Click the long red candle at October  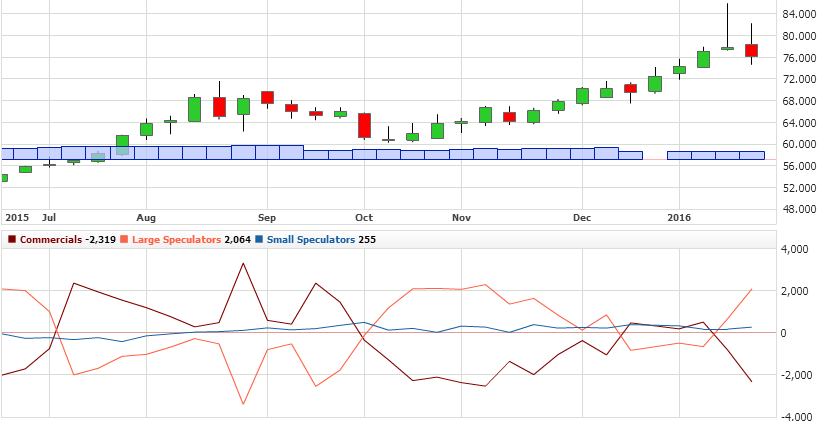[x=364, y=126]
